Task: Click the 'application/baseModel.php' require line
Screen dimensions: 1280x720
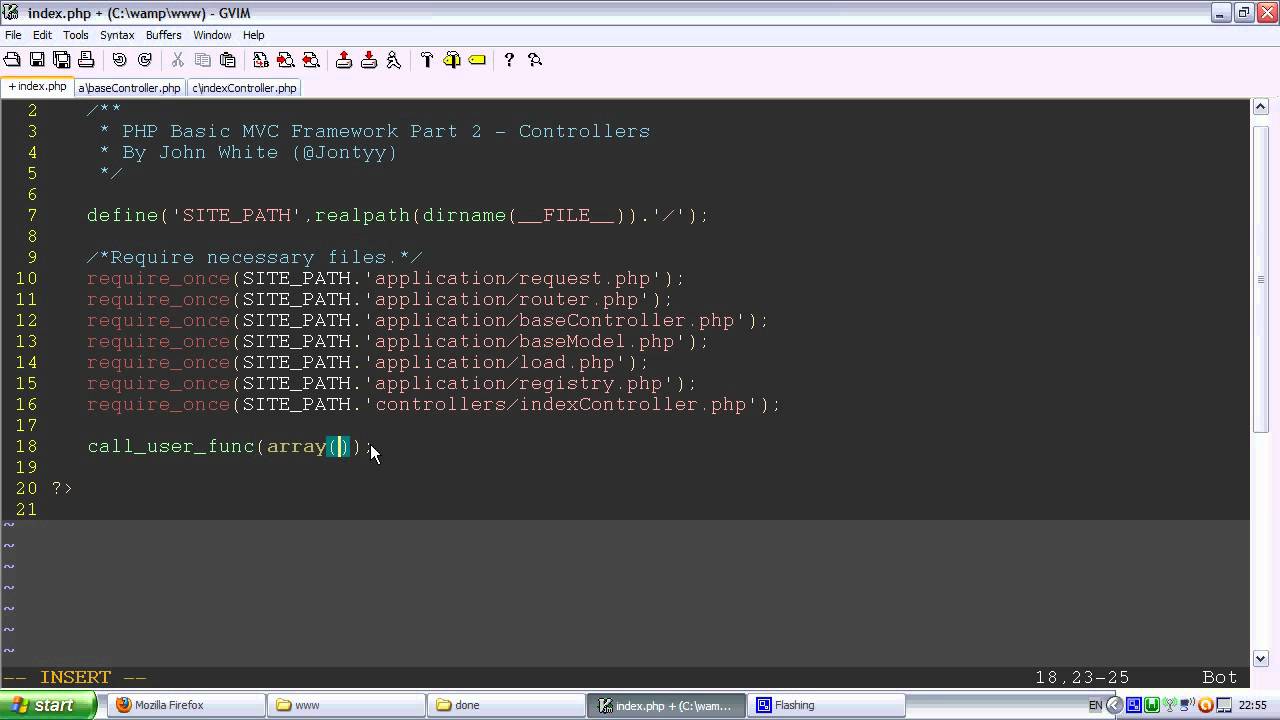Action: click(x=397, y=342)
